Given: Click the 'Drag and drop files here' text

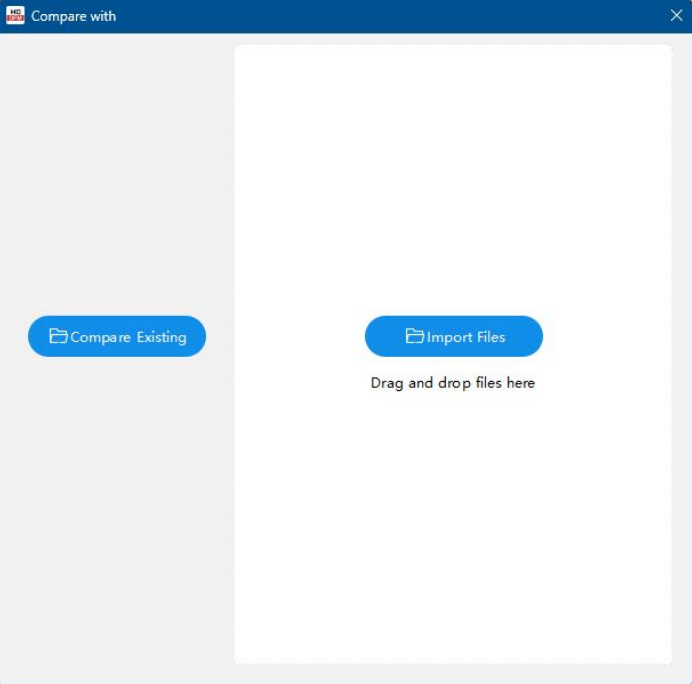Looking at the screenshot, I should pyautogui.click(x=453, y=383).
